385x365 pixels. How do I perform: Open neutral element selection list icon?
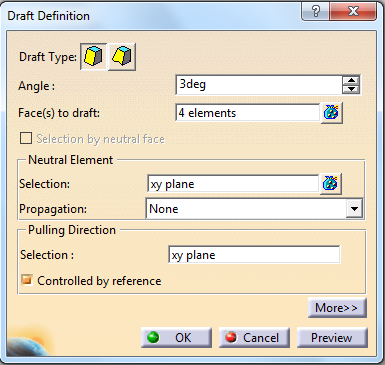coord(330,184)
